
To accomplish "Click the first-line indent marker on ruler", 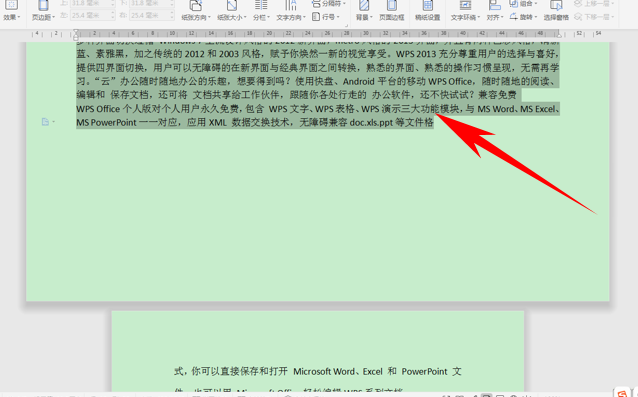I will (76, 31).
